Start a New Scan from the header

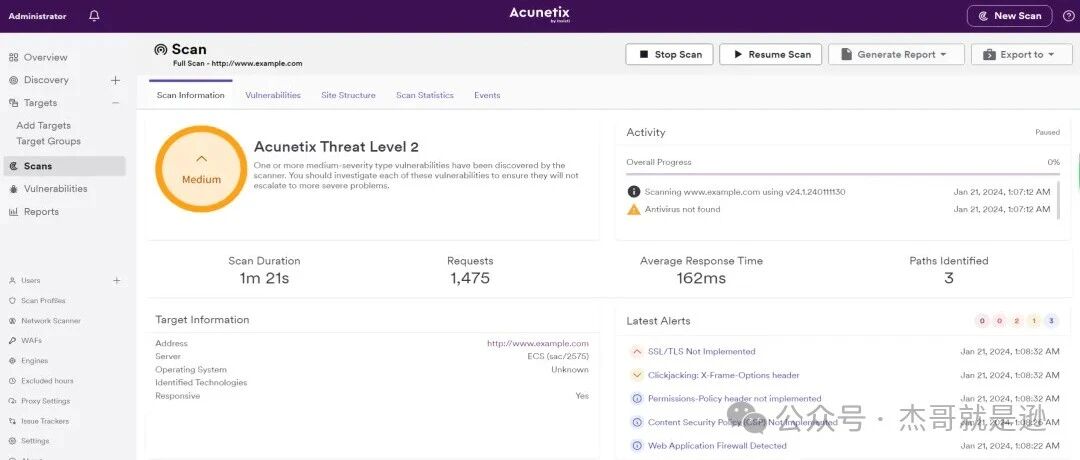[1009, 16]
